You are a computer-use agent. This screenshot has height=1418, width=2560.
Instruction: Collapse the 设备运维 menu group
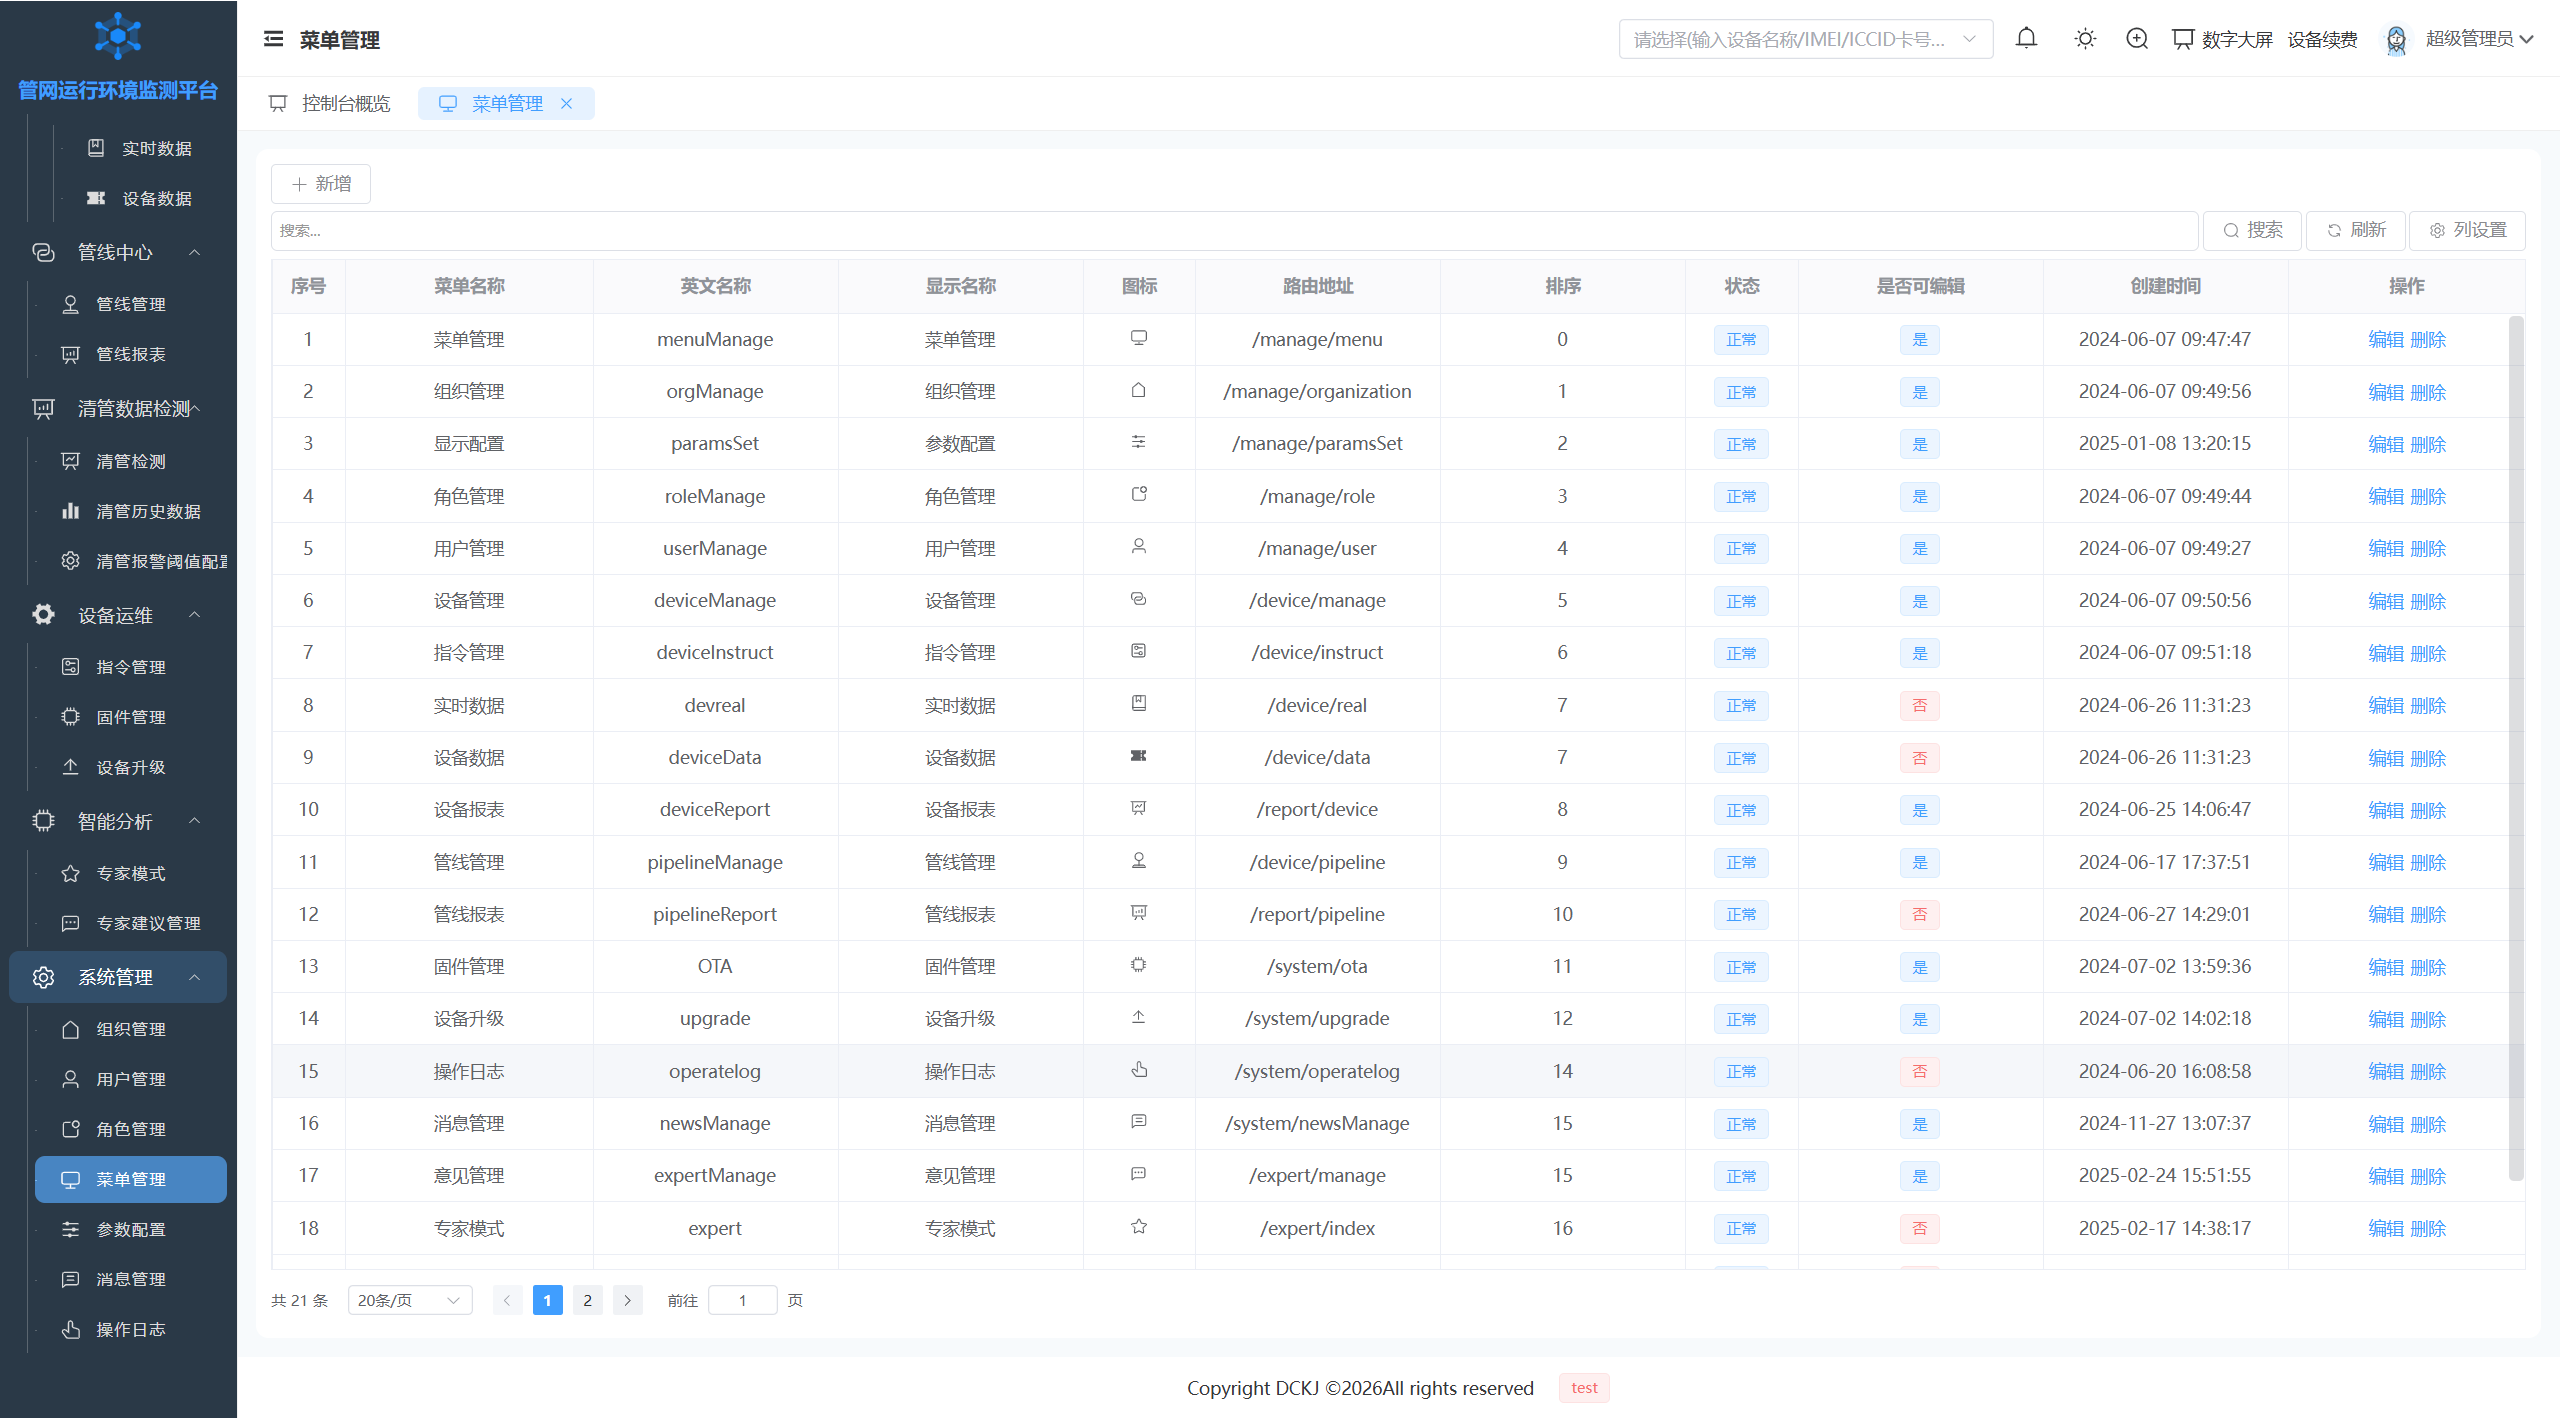point(195,615)
